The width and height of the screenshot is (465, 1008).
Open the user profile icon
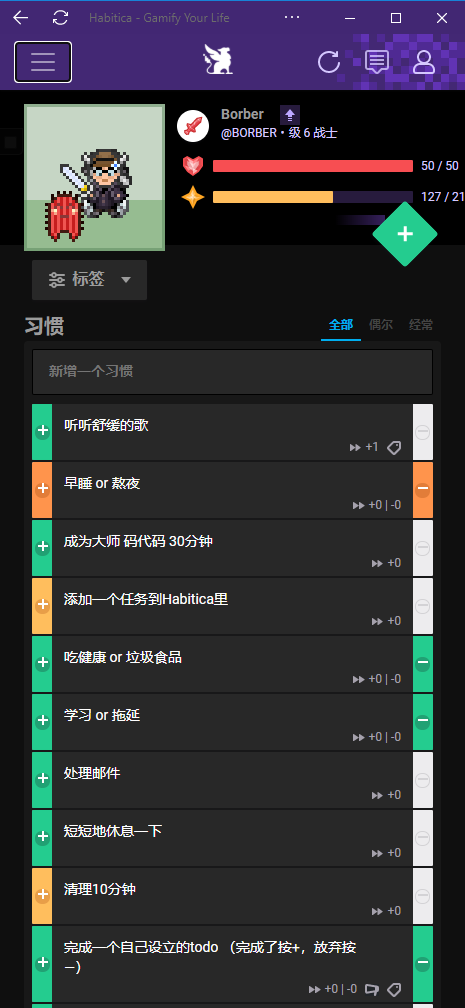point(424,62)
